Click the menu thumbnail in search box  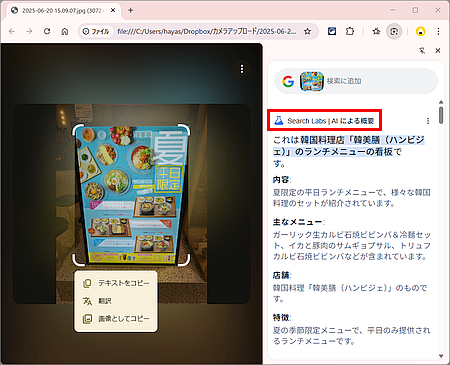(x=312, y=81)
